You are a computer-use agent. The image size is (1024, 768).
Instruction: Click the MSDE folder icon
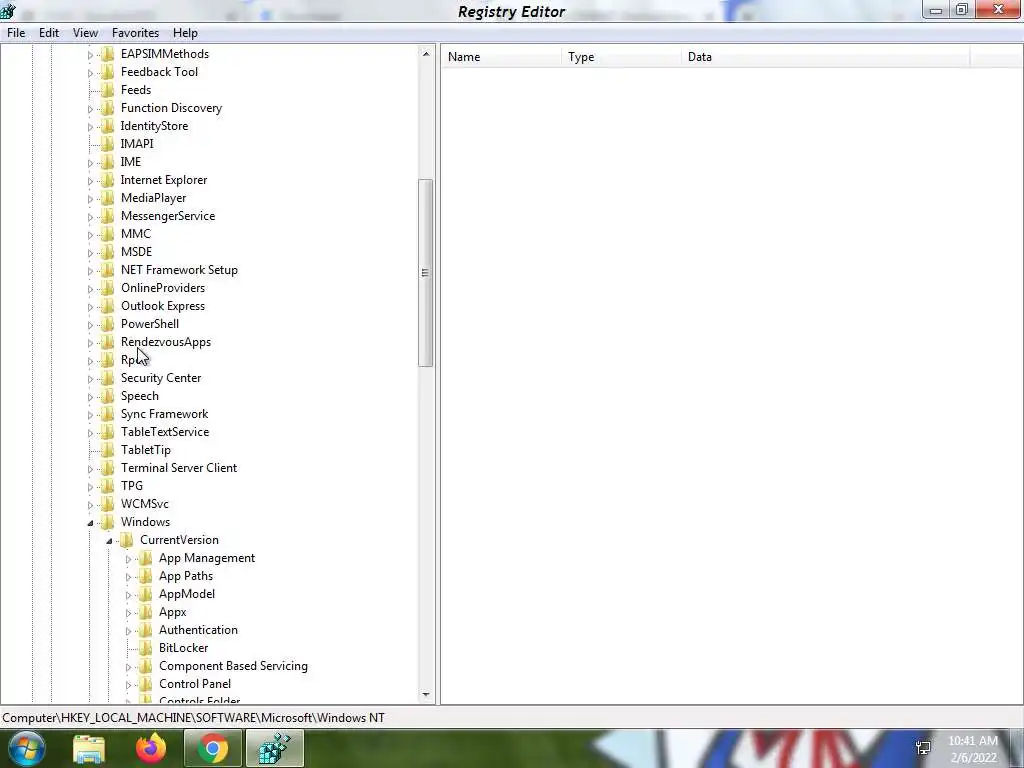(x=108, y=252)
